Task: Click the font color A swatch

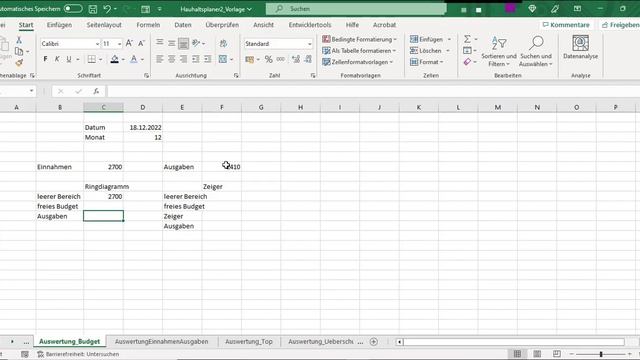Action: coord(133,59)
